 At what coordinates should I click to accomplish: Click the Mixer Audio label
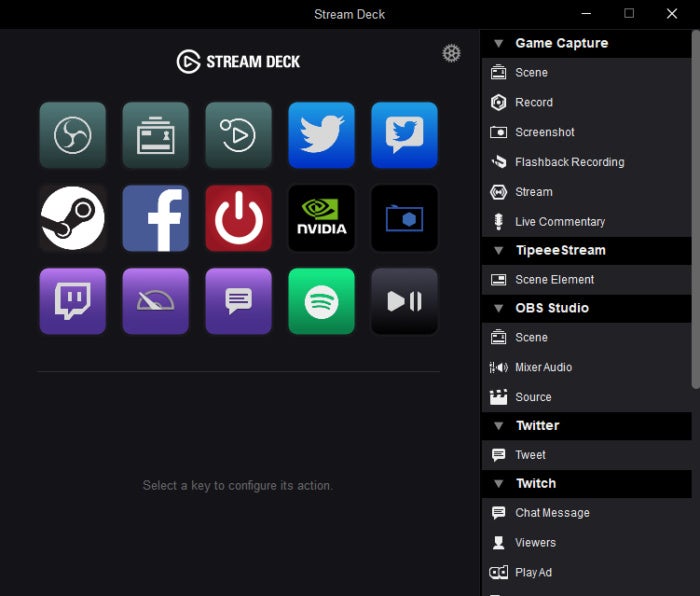pos(543,367)
